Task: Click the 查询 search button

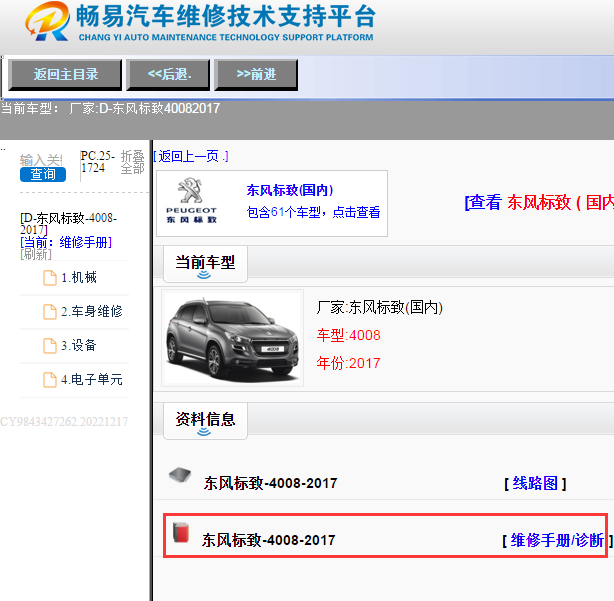Action: [x=43, y=174]
